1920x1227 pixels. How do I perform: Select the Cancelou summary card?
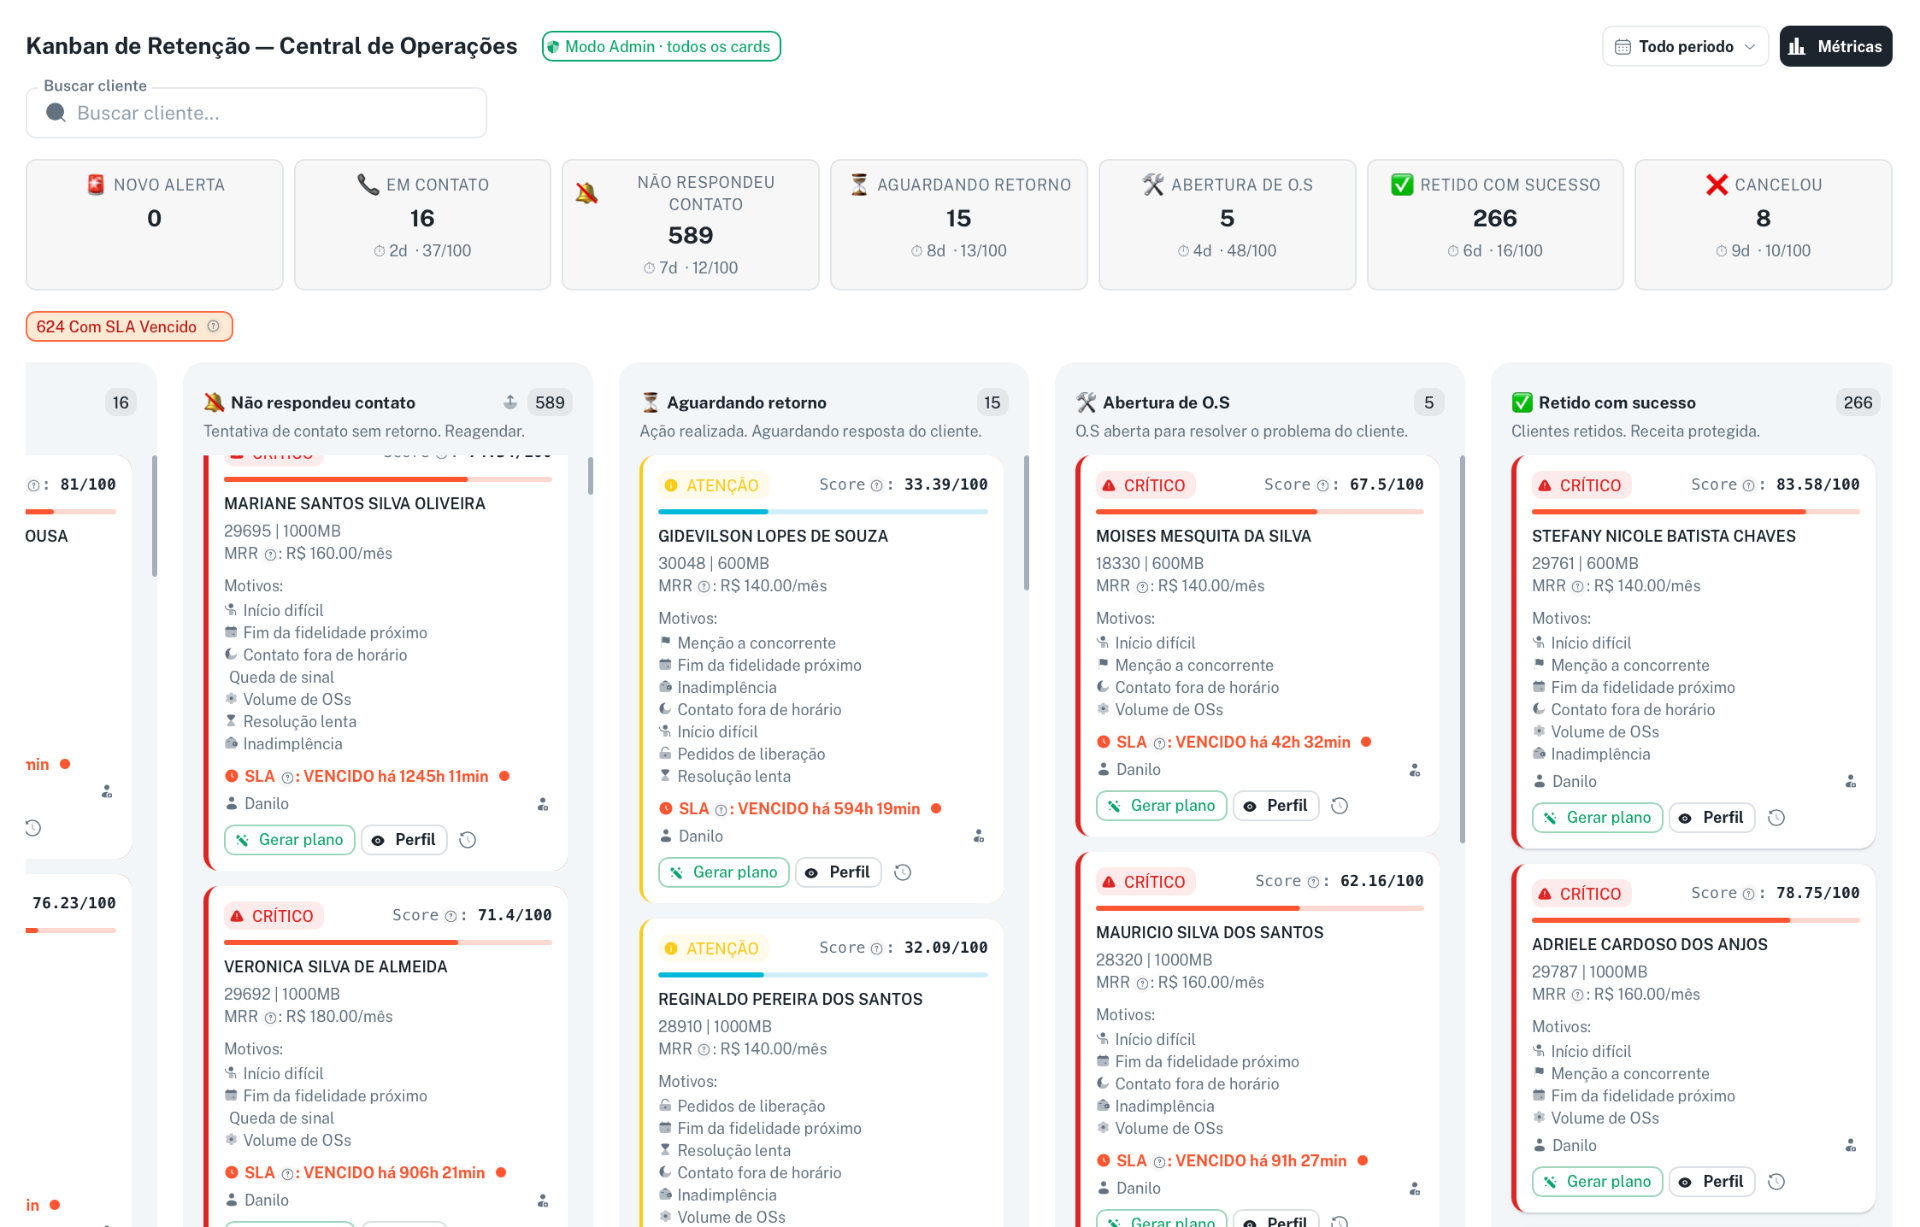click(1763, 224)
